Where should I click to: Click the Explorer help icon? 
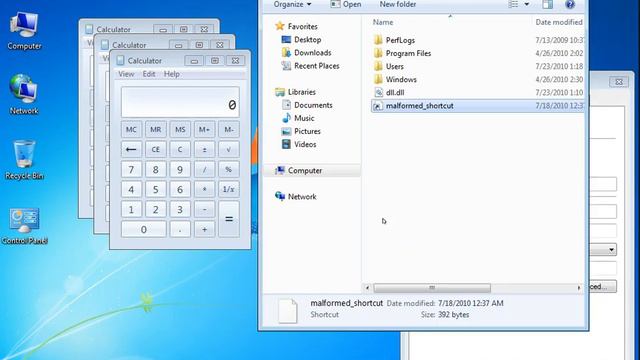tap(570, 4)
